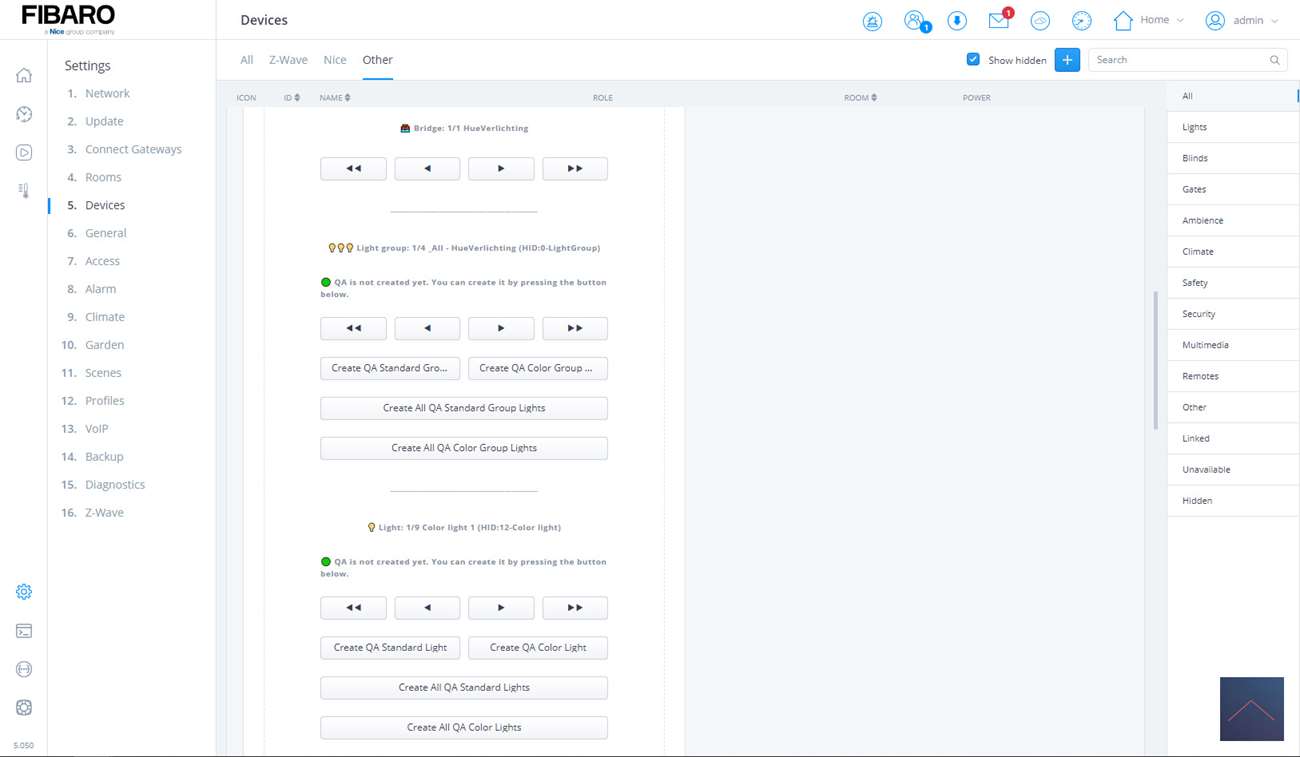Open the users icon with badge
This screenshot has height=757, width=1300.
pos(914,21)
